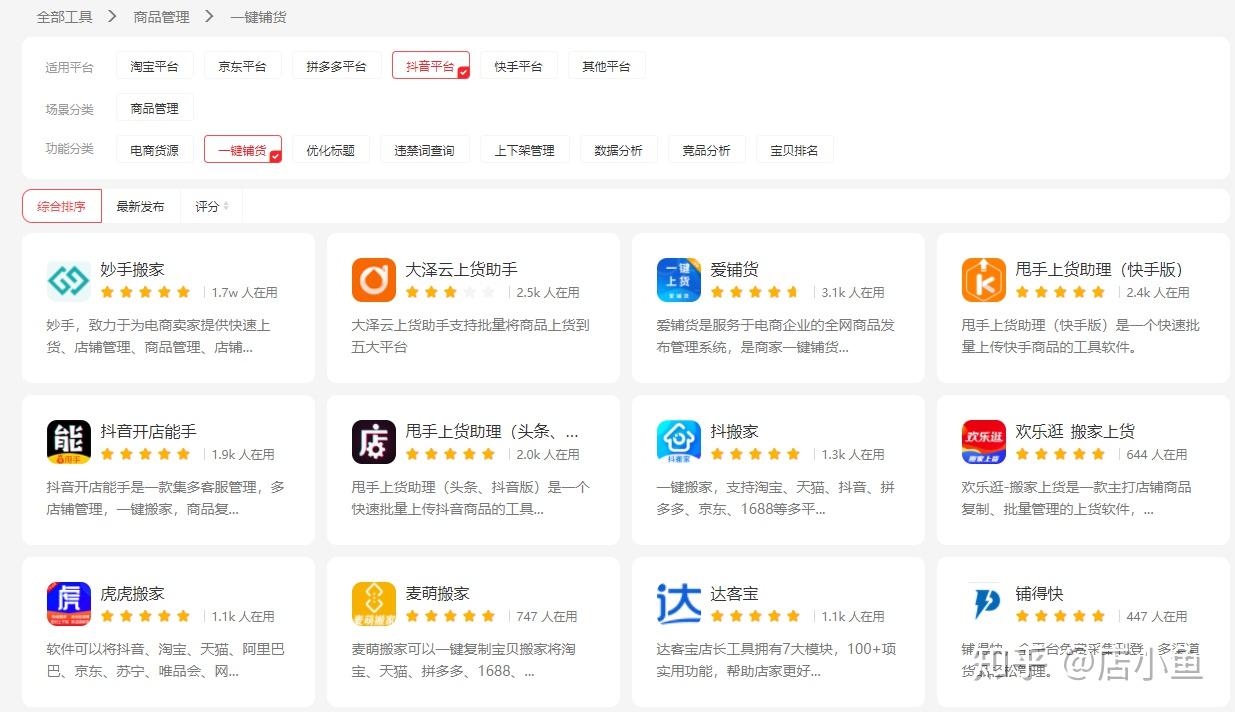Open the 达客宝 icon
The image size is (1235, 712).
(x=679, y=604)
